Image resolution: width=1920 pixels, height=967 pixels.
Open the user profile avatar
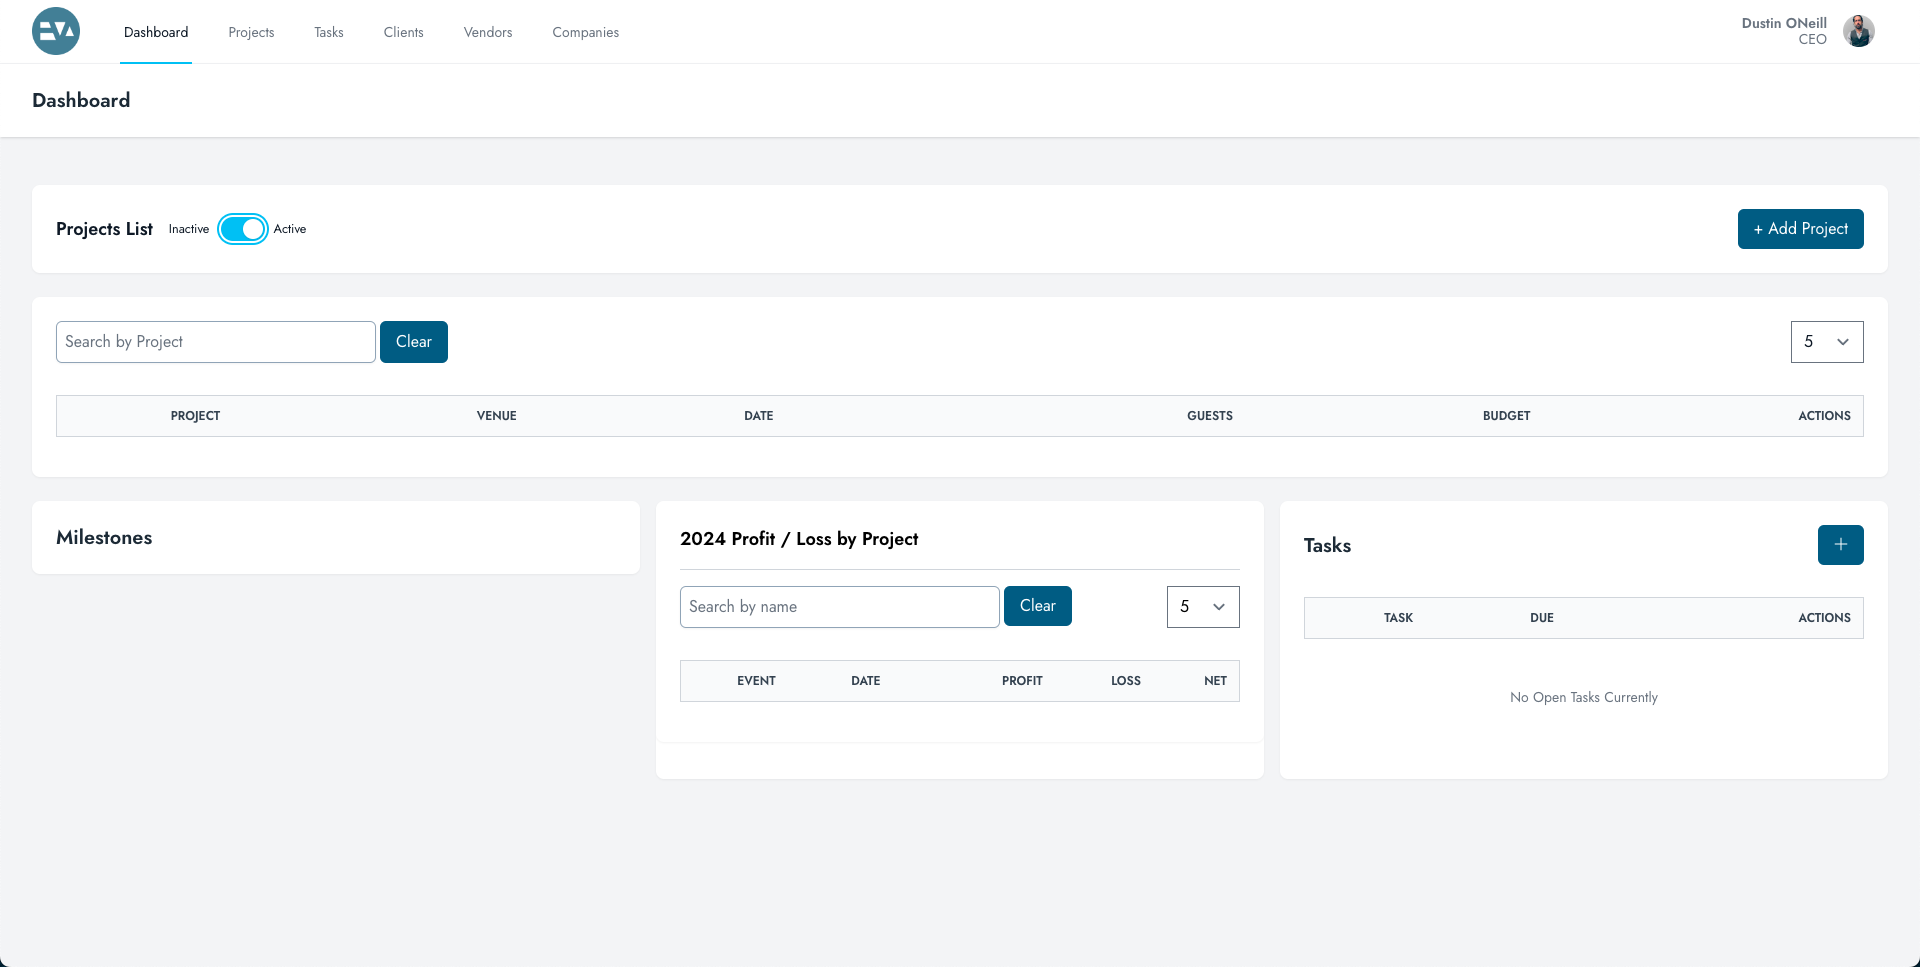point(1858,31)
